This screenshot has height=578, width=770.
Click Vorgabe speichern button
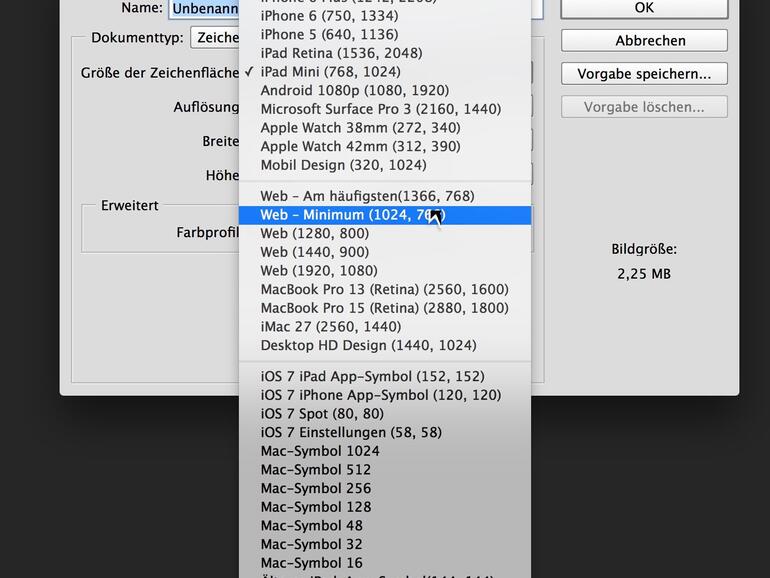[x=644, y=74]
